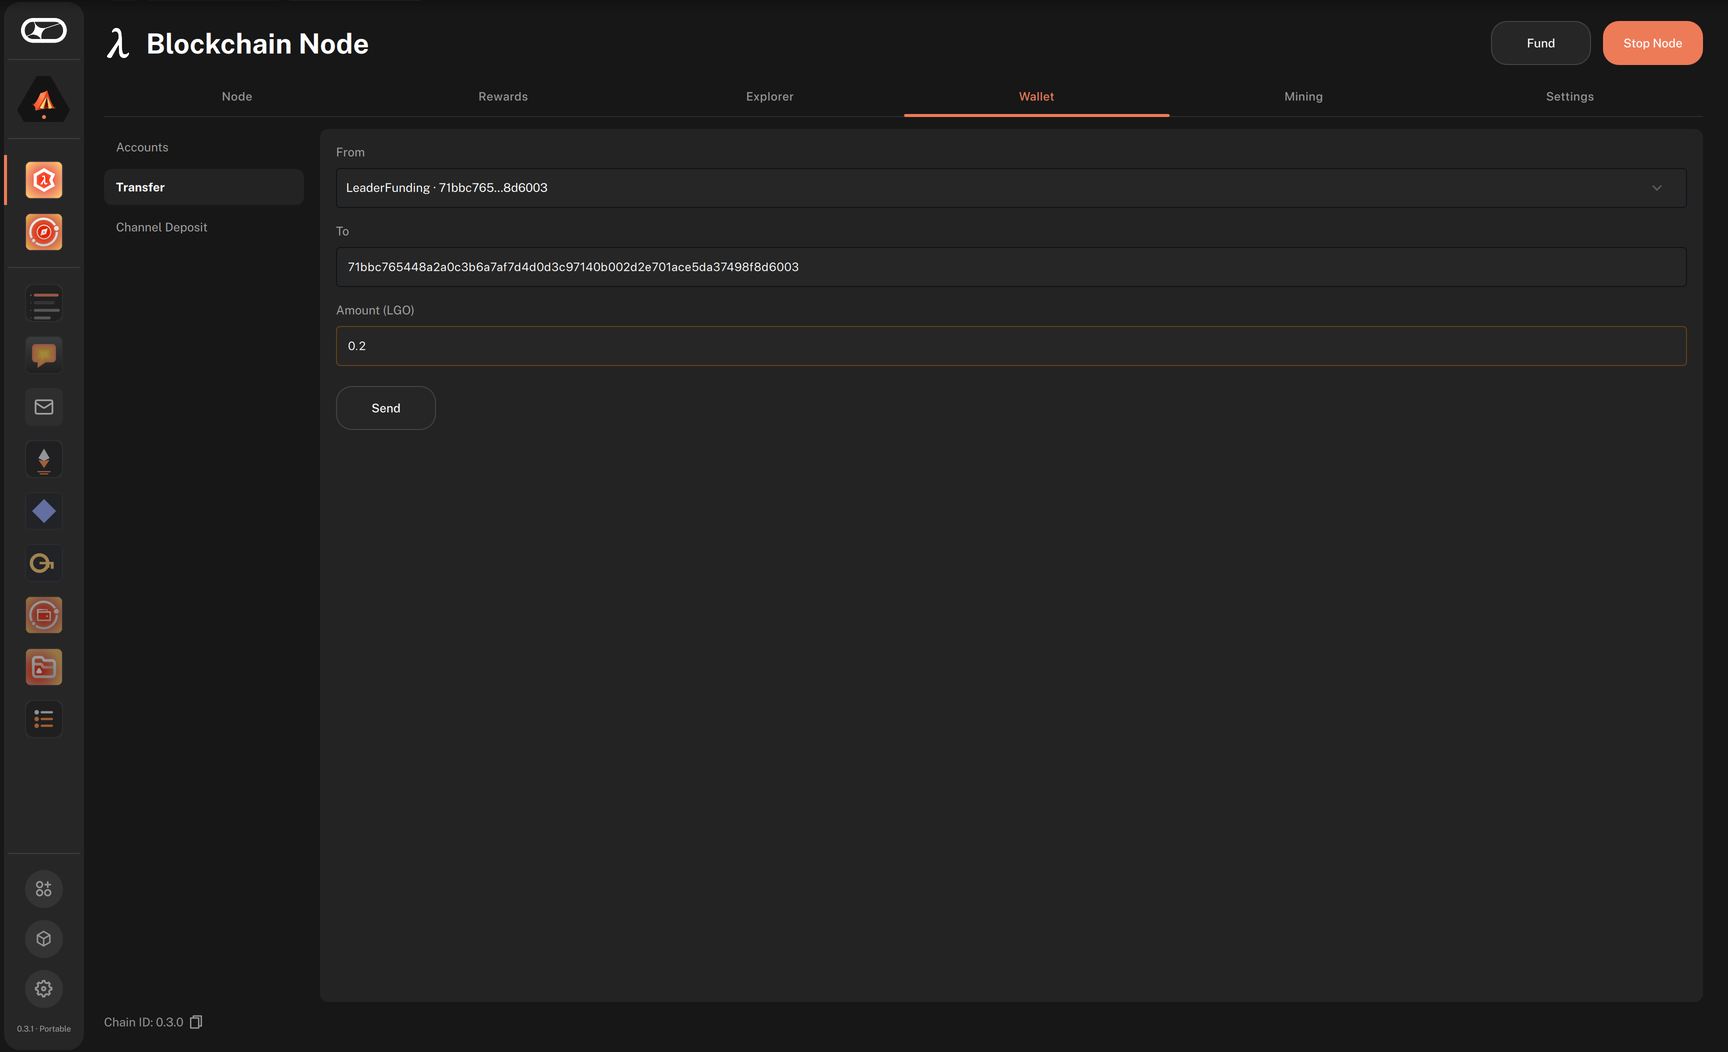
Task: Click the add apps circles-plus icon
Action: 44,889
